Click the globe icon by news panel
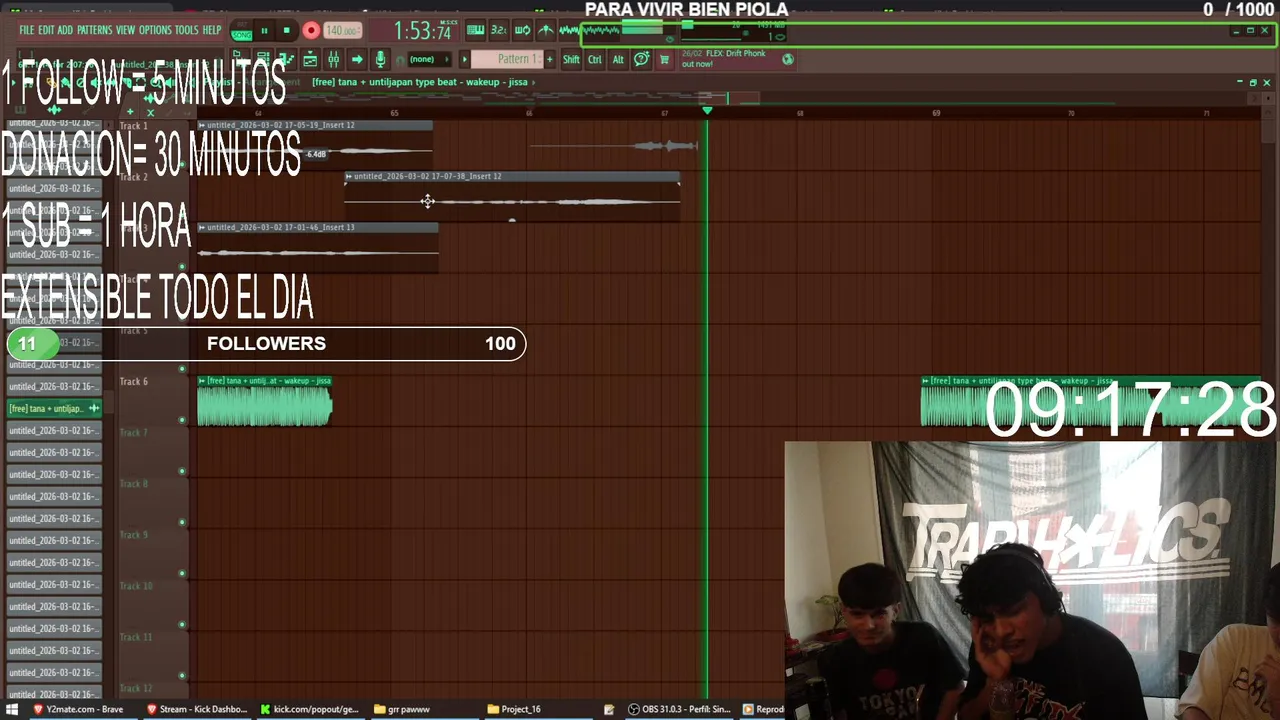This screenshot has width=1280, height=720. [x=788, y=59]
